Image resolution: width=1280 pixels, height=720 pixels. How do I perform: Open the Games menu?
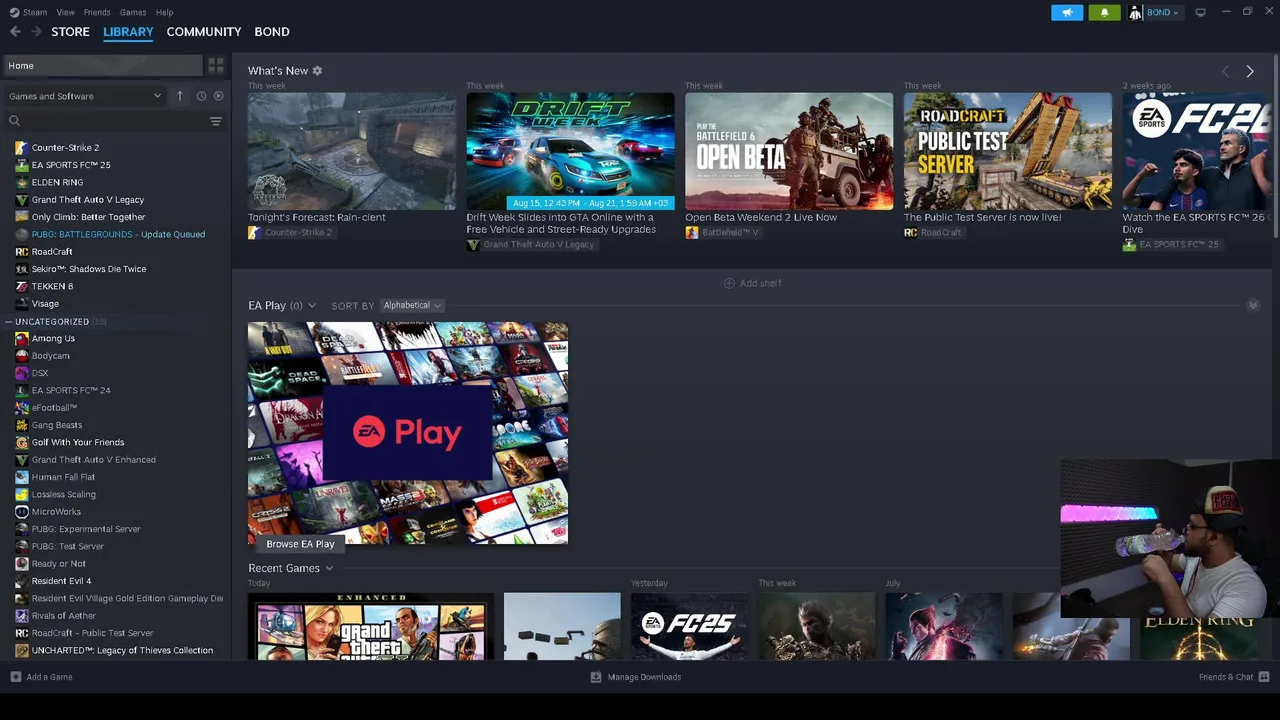[x=133, y=12]
